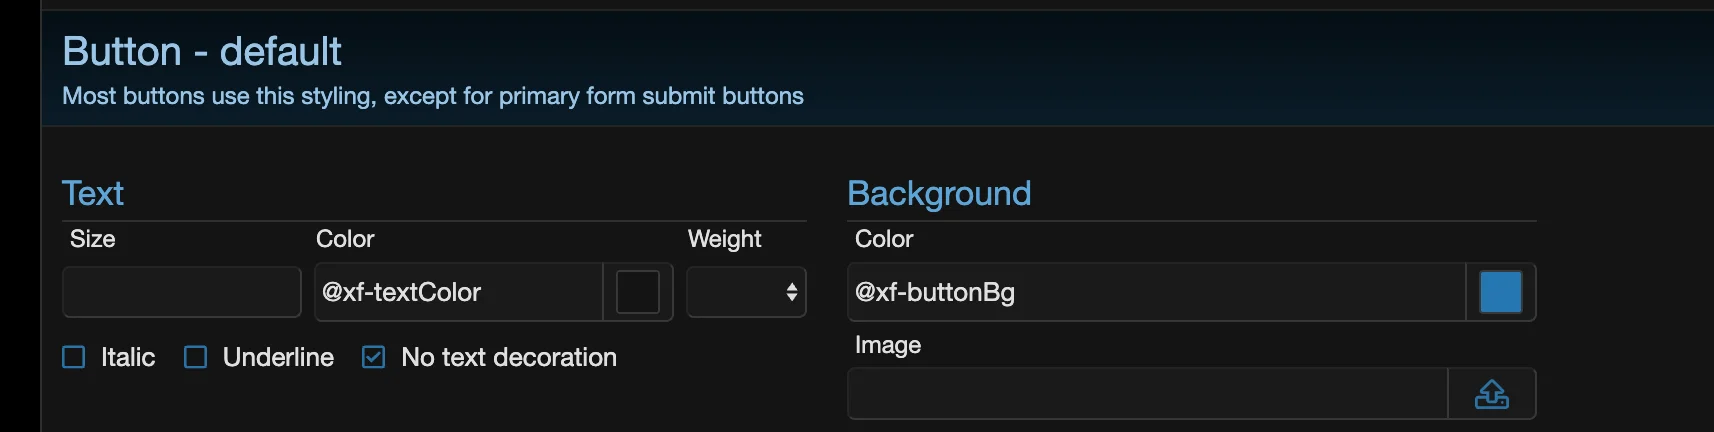Enable the Underline checkbox
Screen dimensions: 1714x432
(196, 357)
